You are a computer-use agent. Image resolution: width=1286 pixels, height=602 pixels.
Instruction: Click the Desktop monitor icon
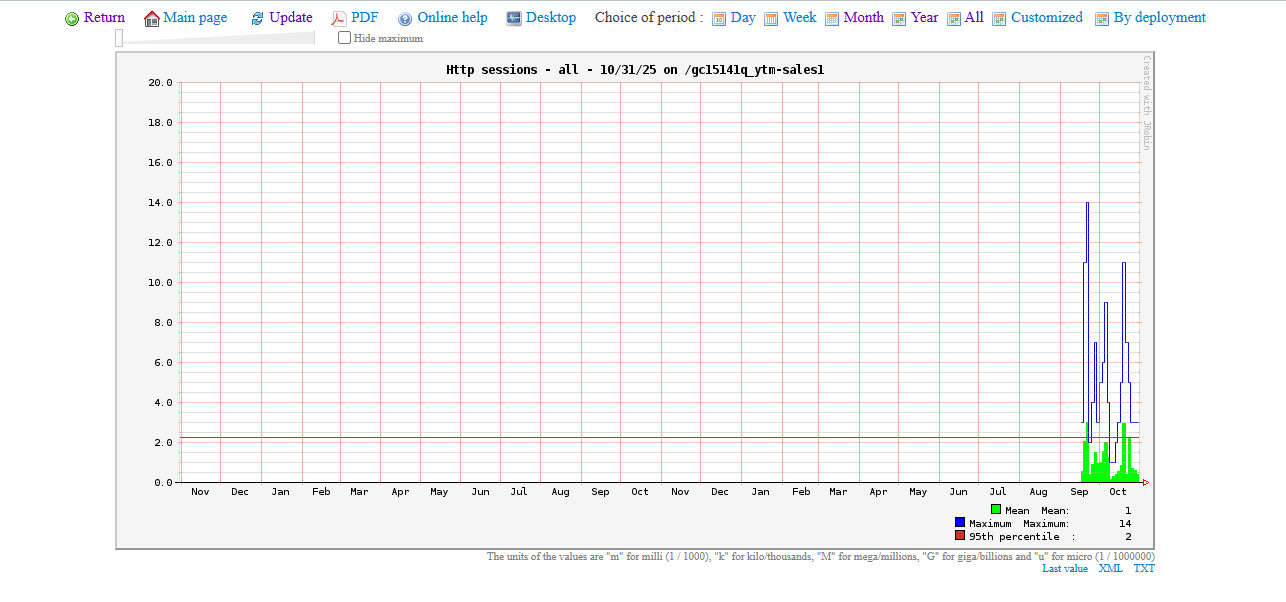coord(514,18)
